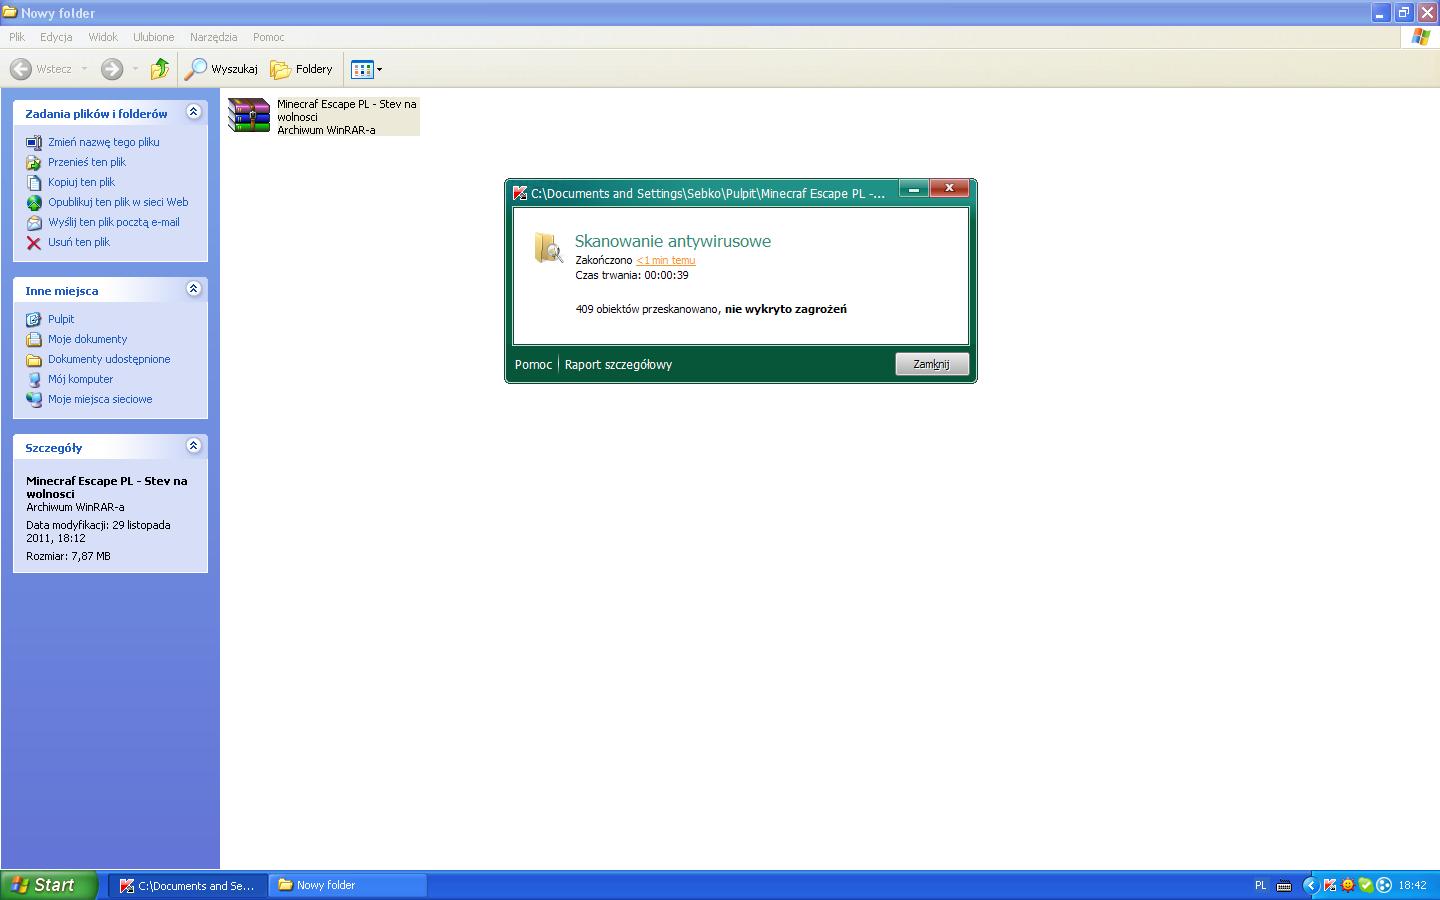Click the Back (Wstecz) arrow icon

[20, 69]
